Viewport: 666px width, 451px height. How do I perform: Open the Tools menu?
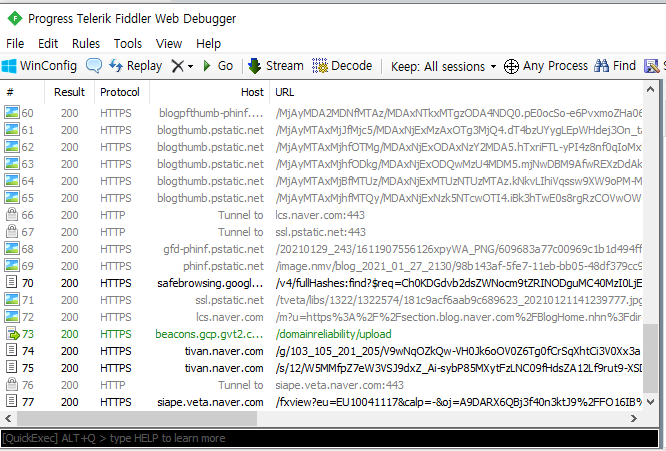click(127, 43)
